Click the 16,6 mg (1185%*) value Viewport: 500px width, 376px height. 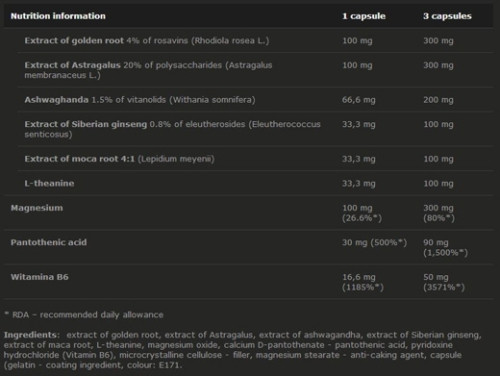[363, 282]
